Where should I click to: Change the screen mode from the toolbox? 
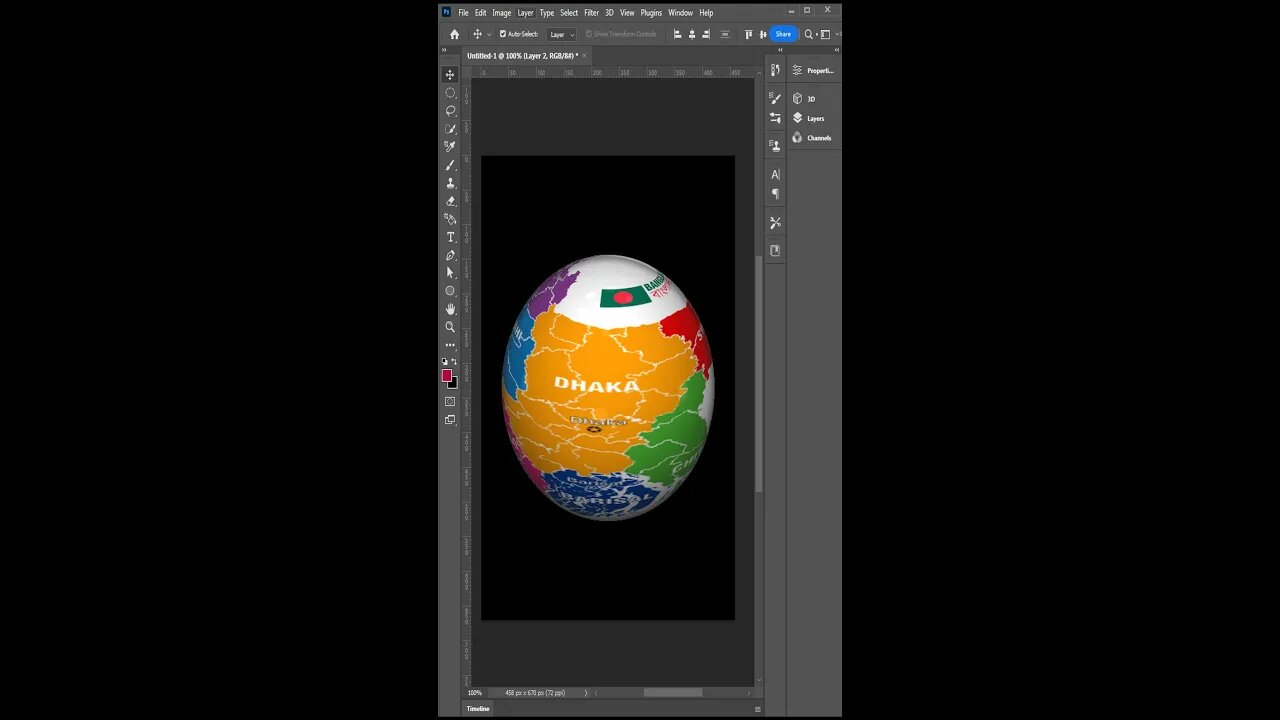tap(450, 420)
